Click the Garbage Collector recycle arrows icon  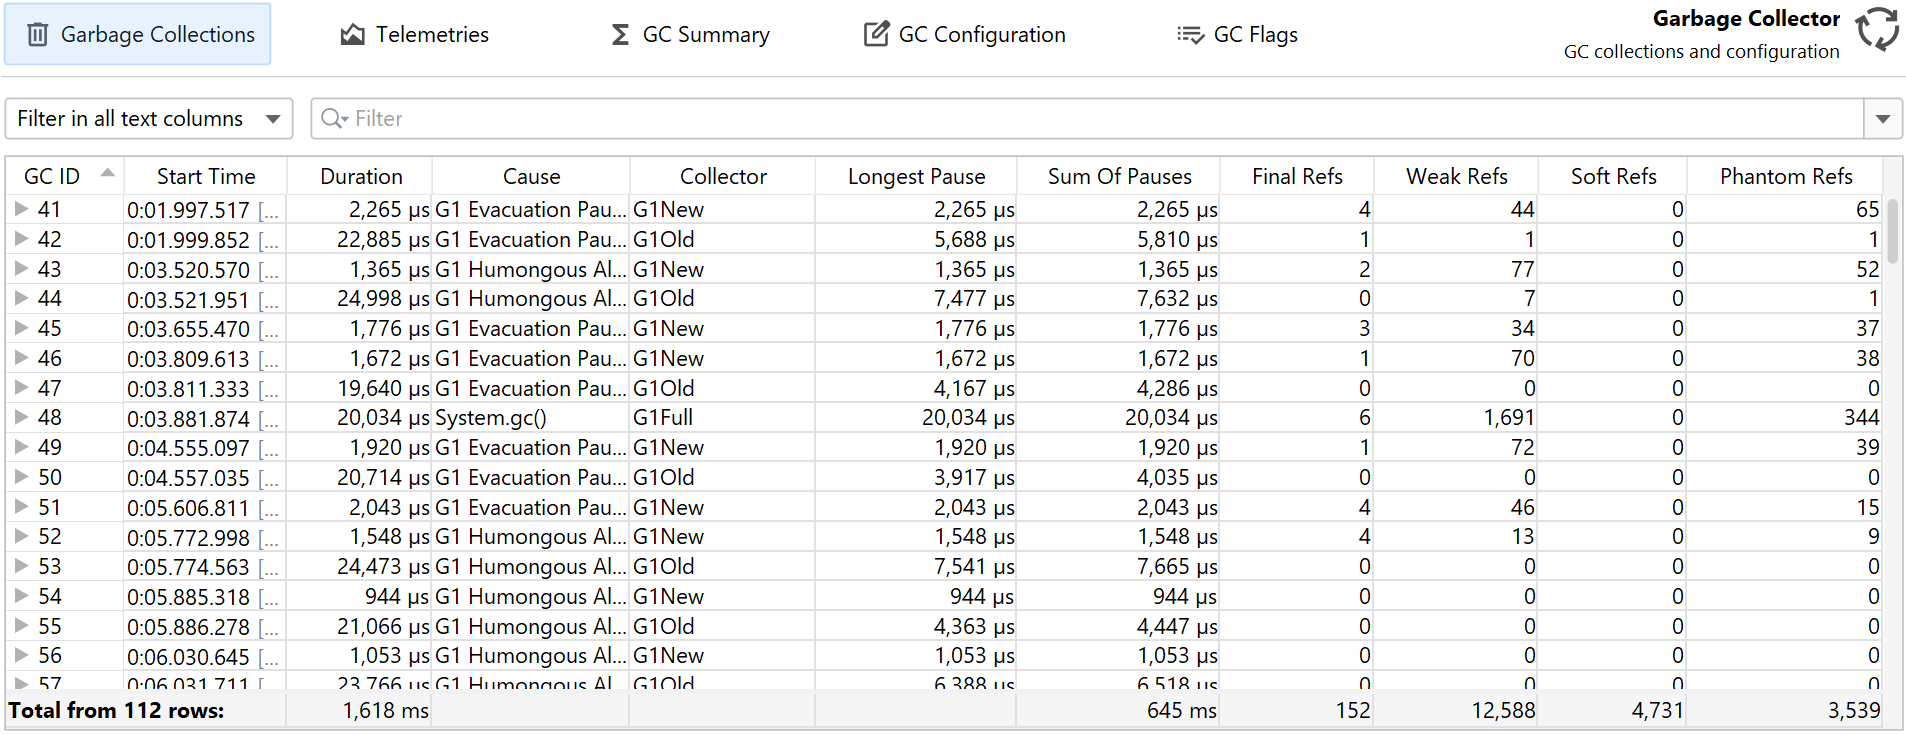tap(1877, 29)
